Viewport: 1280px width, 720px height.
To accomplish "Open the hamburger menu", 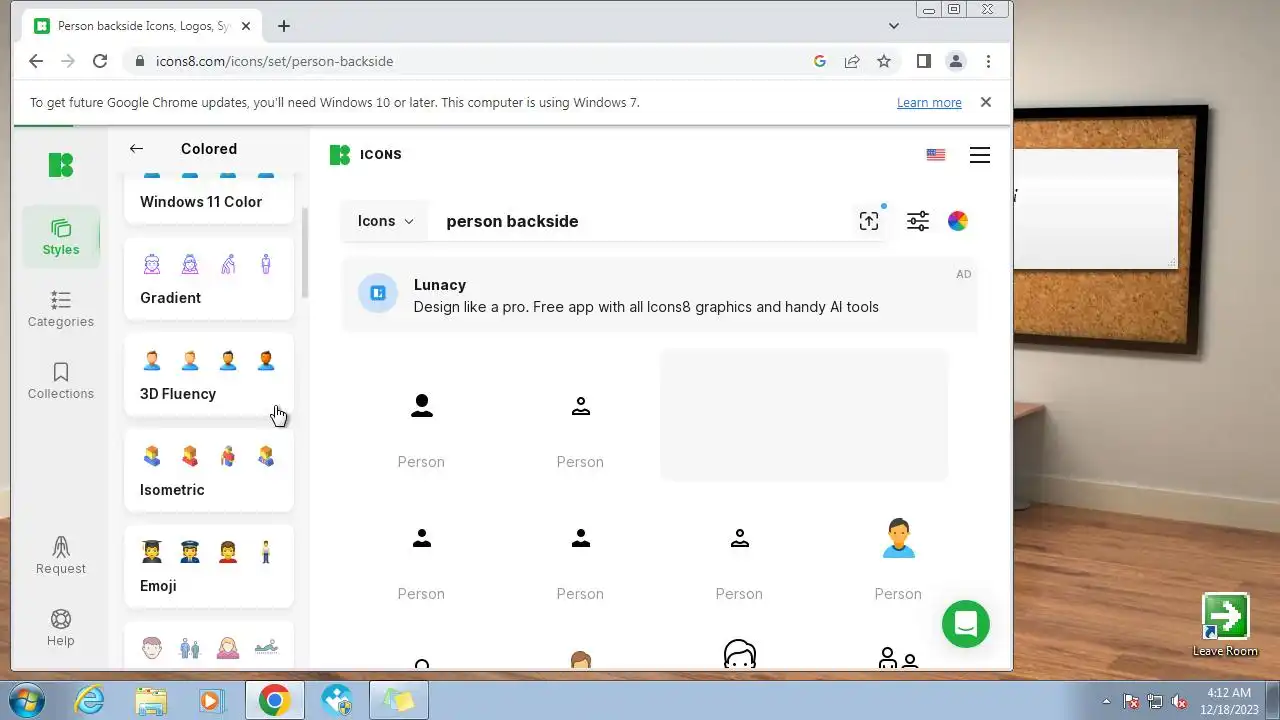I will click(x=980, y=155).
